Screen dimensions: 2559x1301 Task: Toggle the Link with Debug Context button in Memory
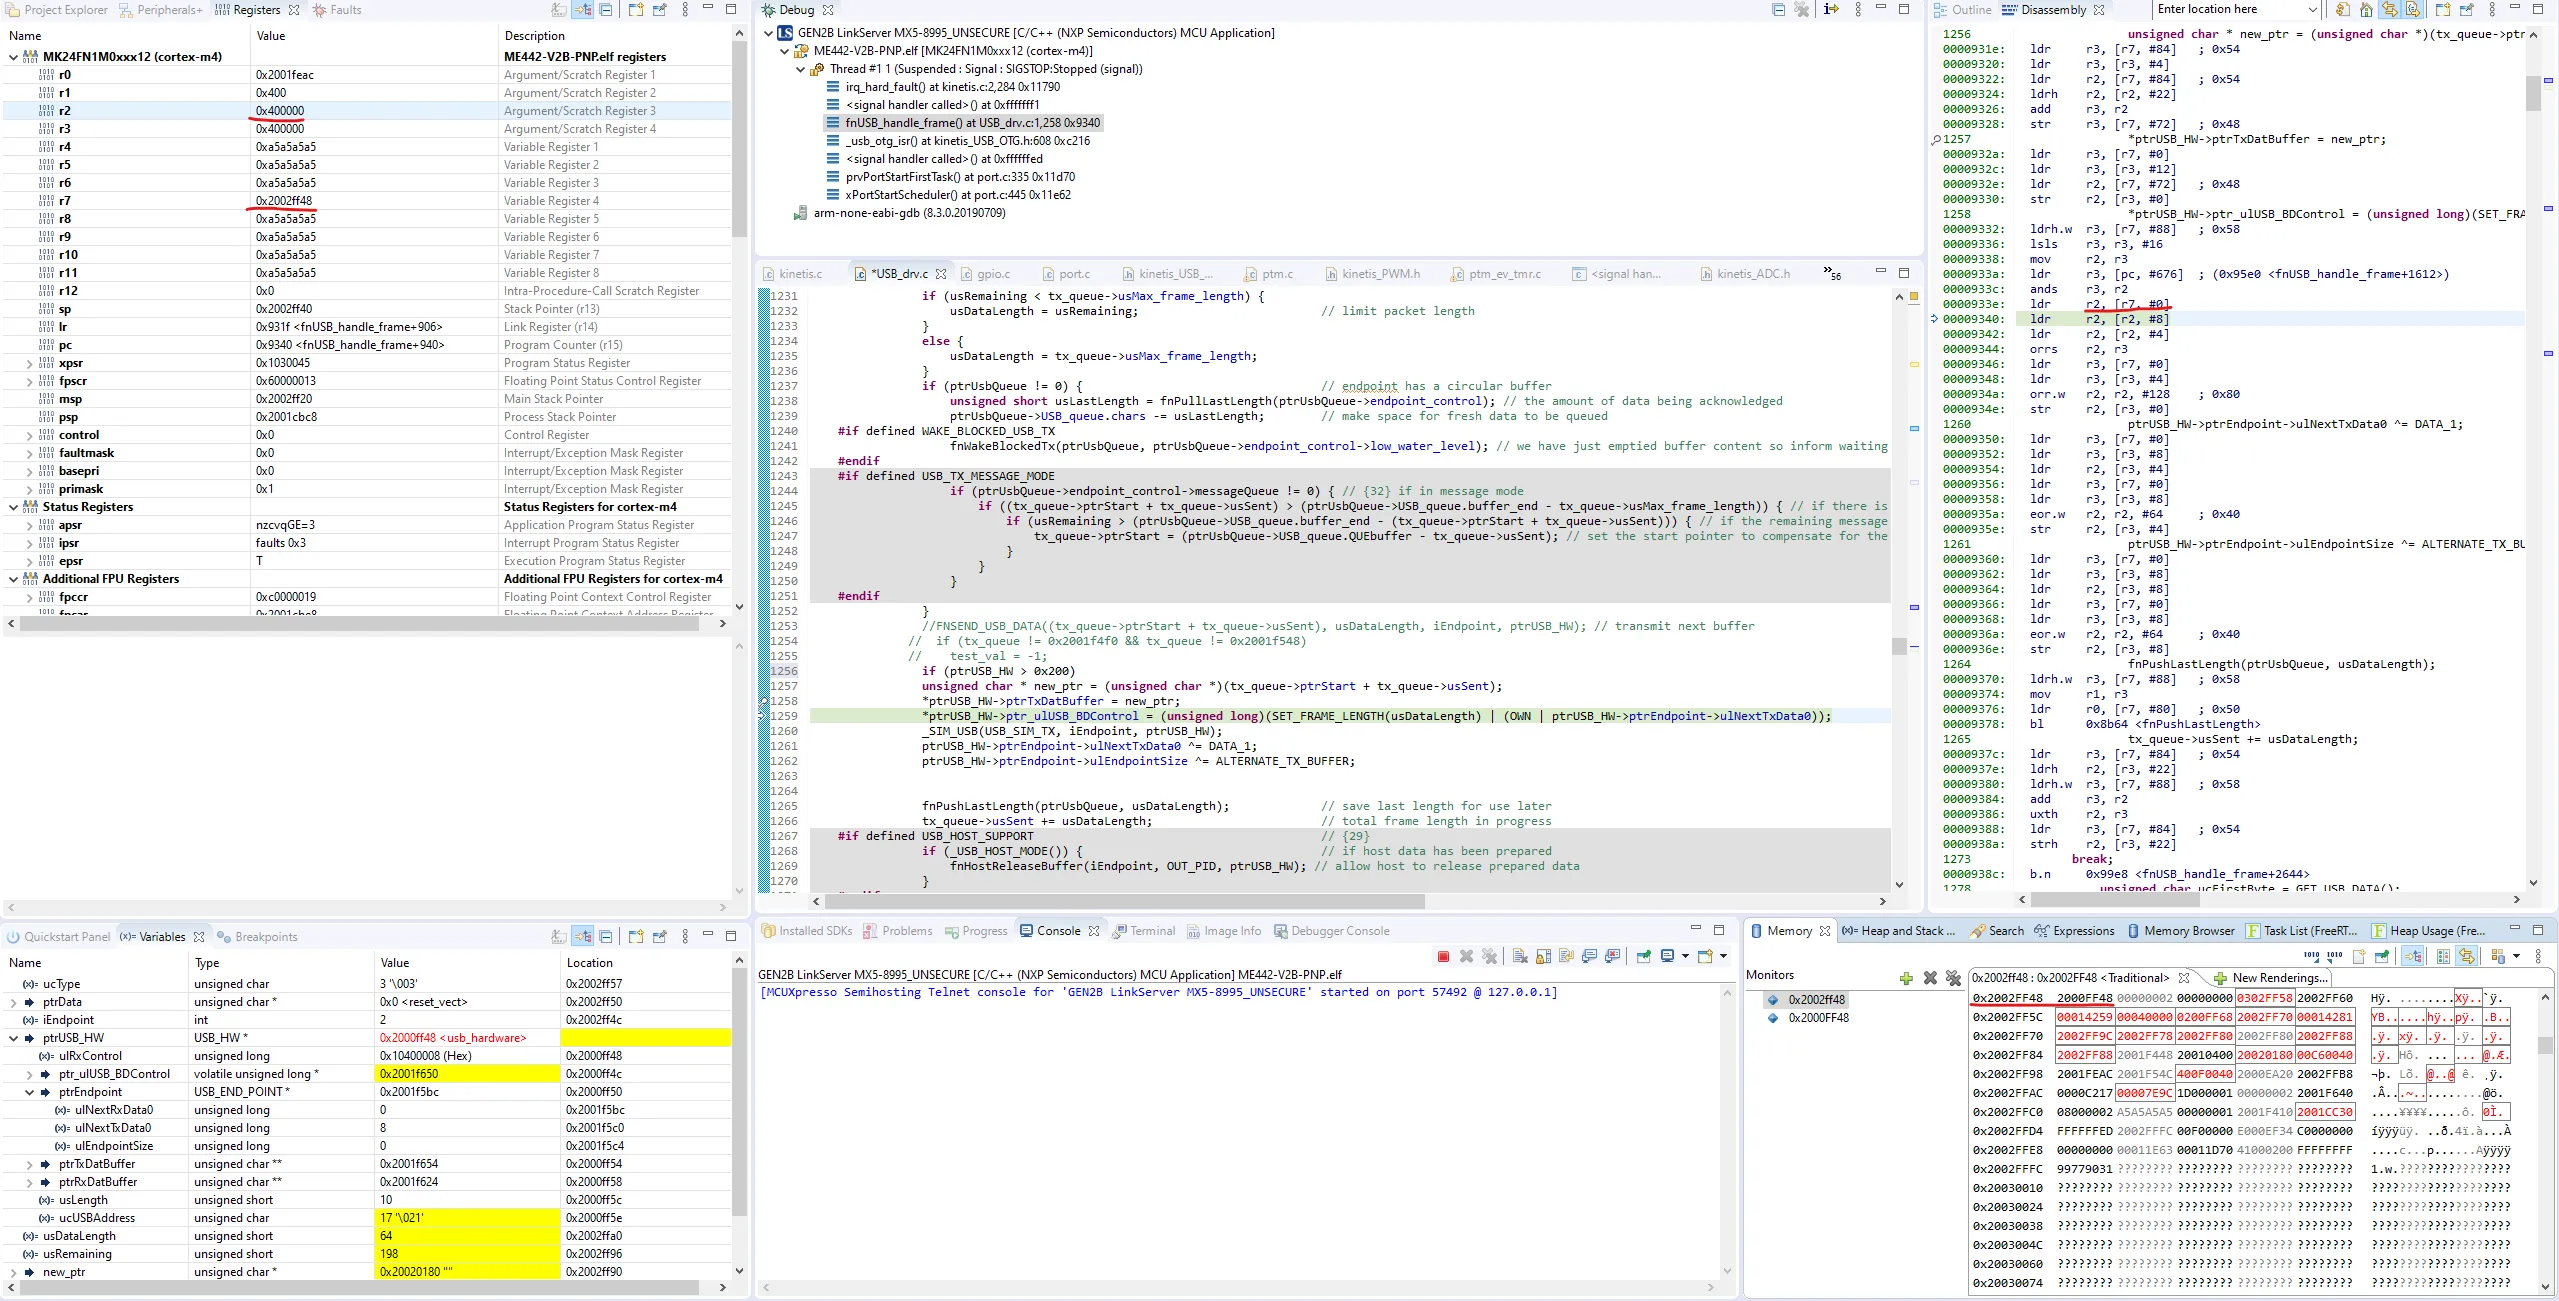[2467, 957]
